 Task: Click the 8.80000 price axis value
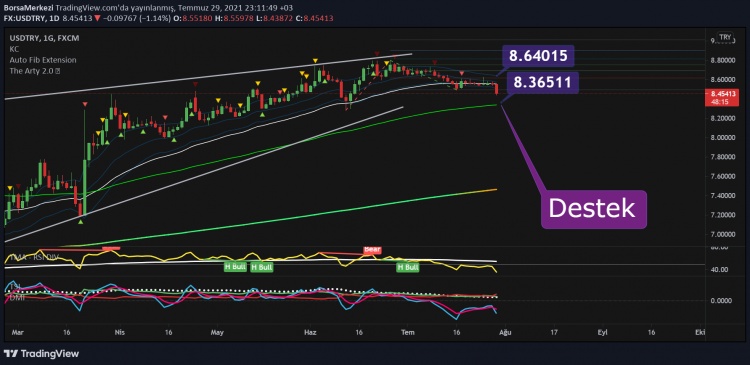722,60
